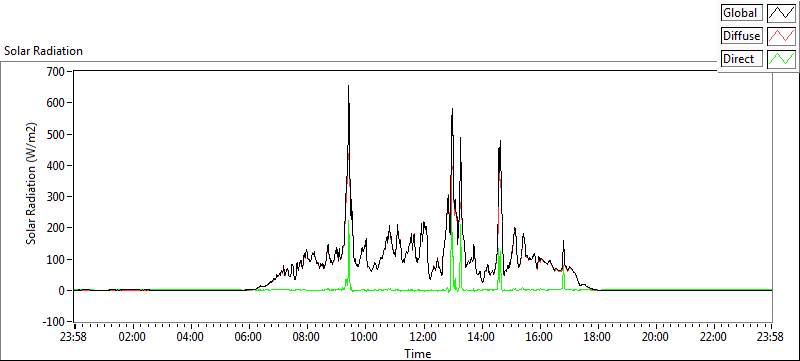Click the 06:00 time axis label
This screenshot has width=800, height=361.
click(249, 337)
